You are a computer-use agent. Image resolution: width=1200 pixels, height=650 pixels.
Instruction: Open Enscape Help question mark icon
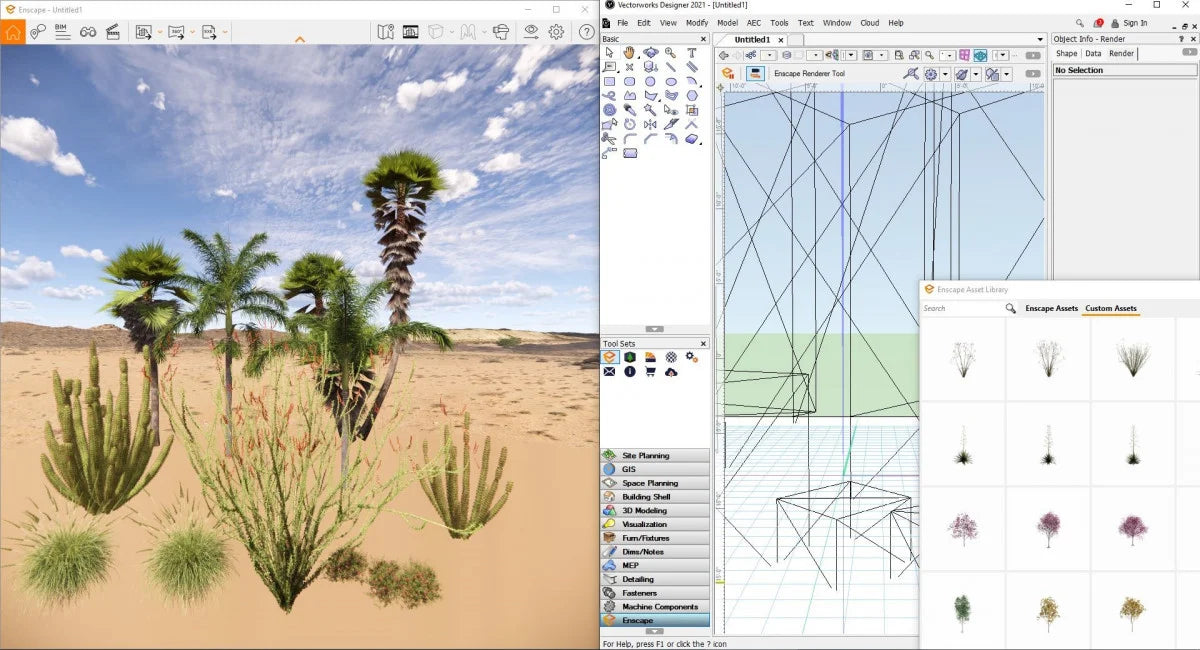586,32
